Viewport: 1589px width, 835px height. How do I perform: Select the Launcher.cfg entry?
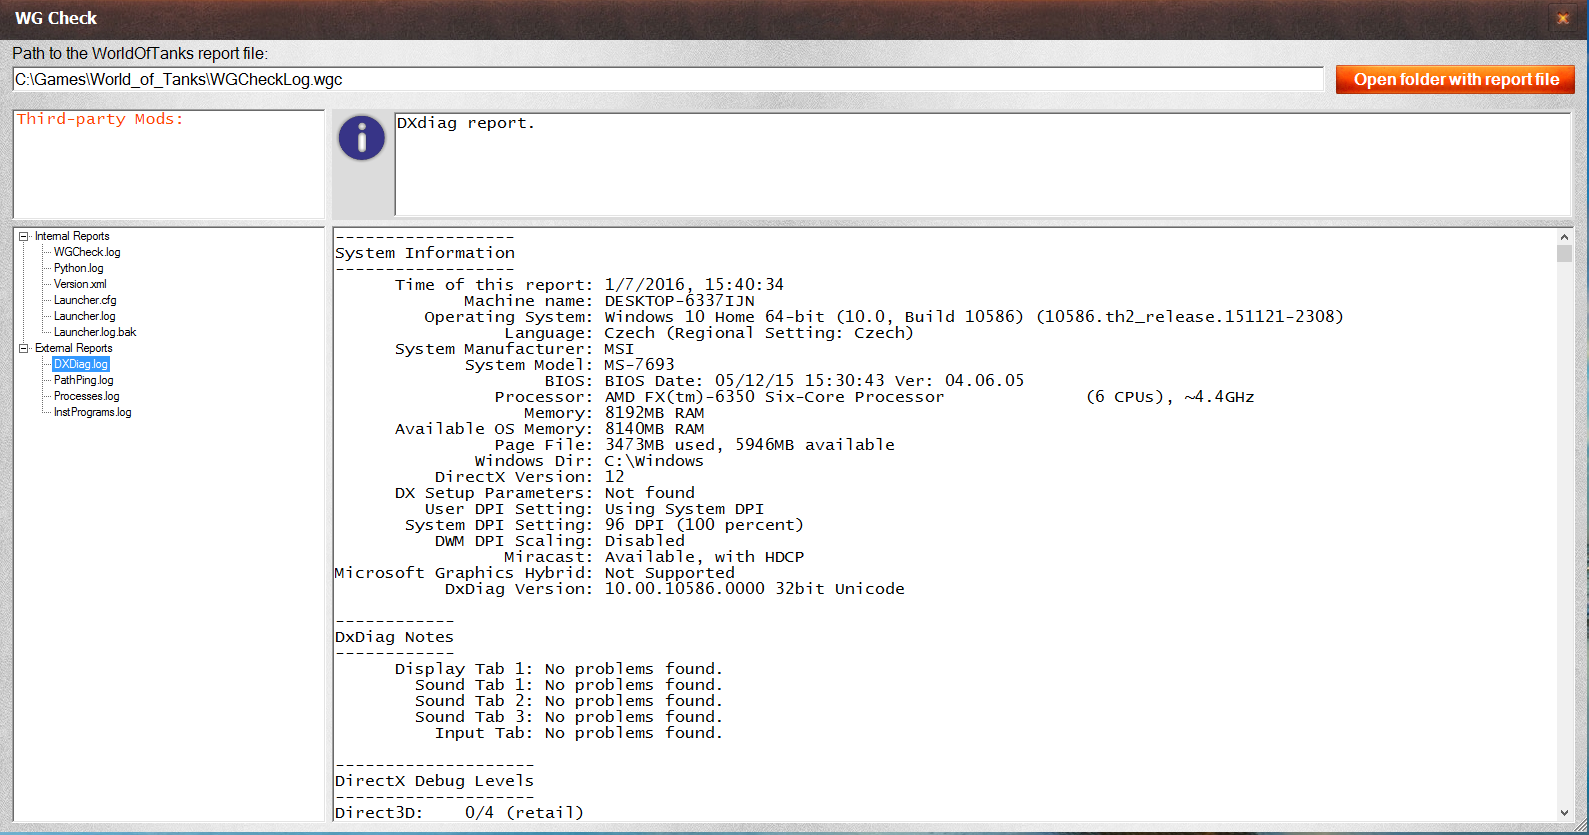pyautogui.click(x=85, y=301)
